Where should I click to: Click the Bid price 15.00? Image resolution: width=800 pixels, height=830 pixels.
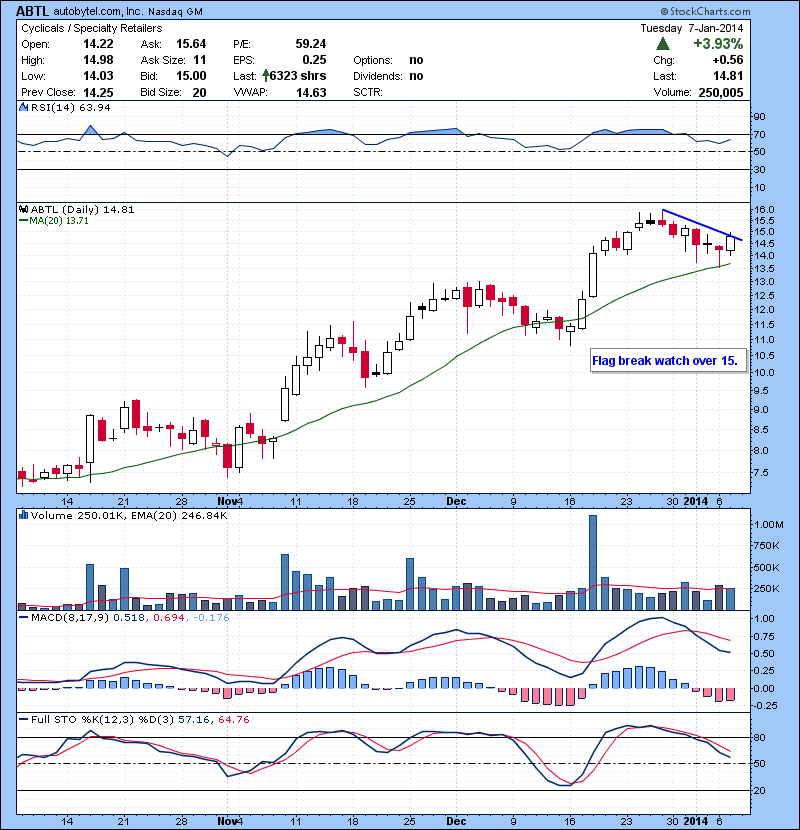[x=191, y=76]
